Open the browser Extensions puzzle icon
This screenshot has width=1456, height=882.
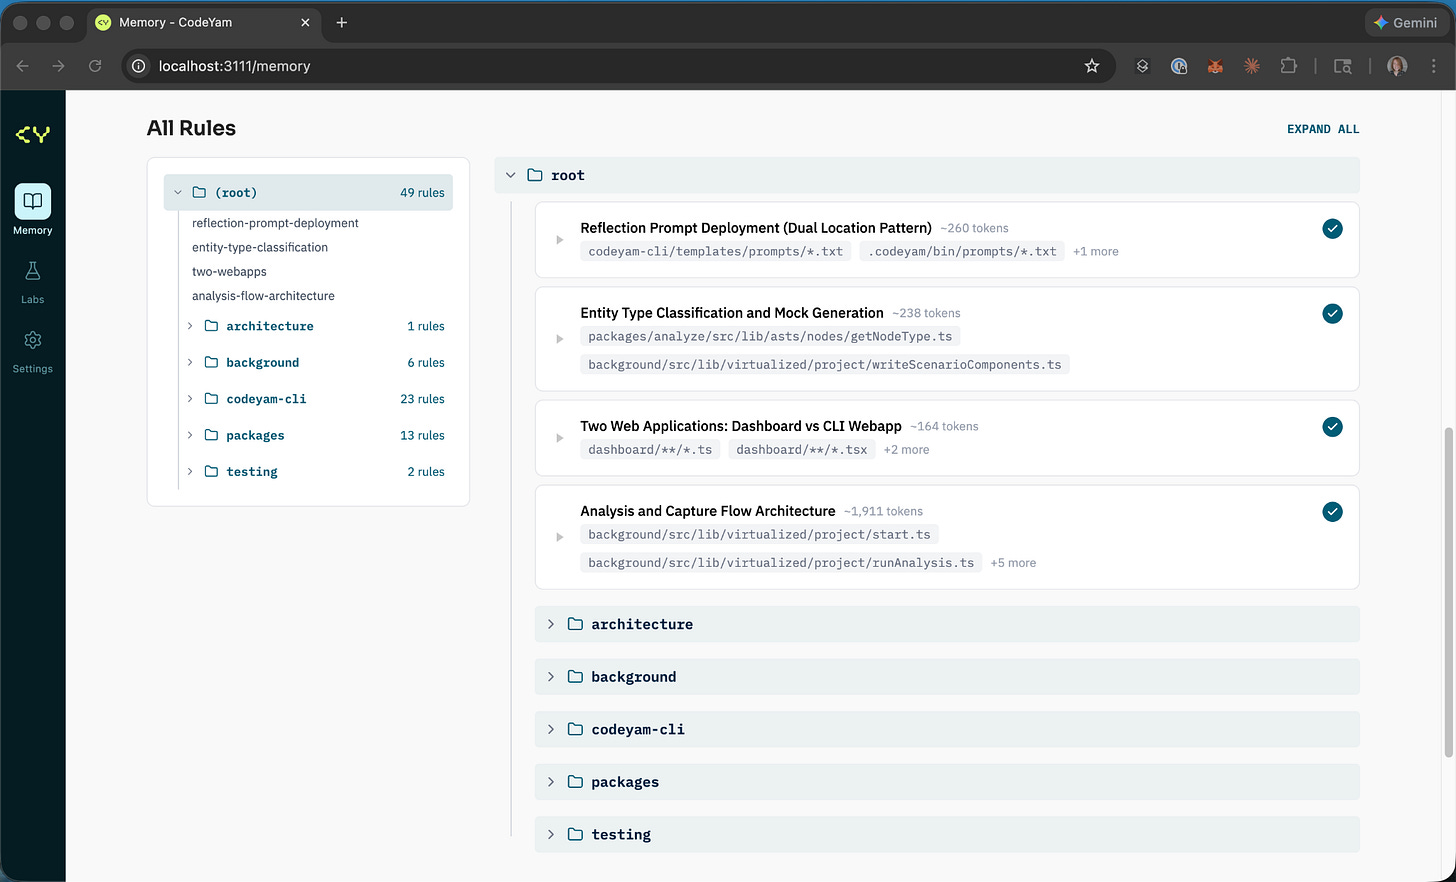point(1288,66)
